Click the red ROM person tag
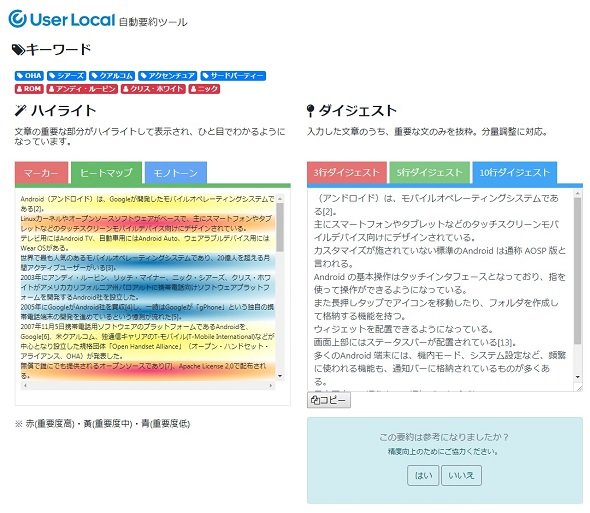The width and height of the screenshot is (590, 513). [29, 89]
